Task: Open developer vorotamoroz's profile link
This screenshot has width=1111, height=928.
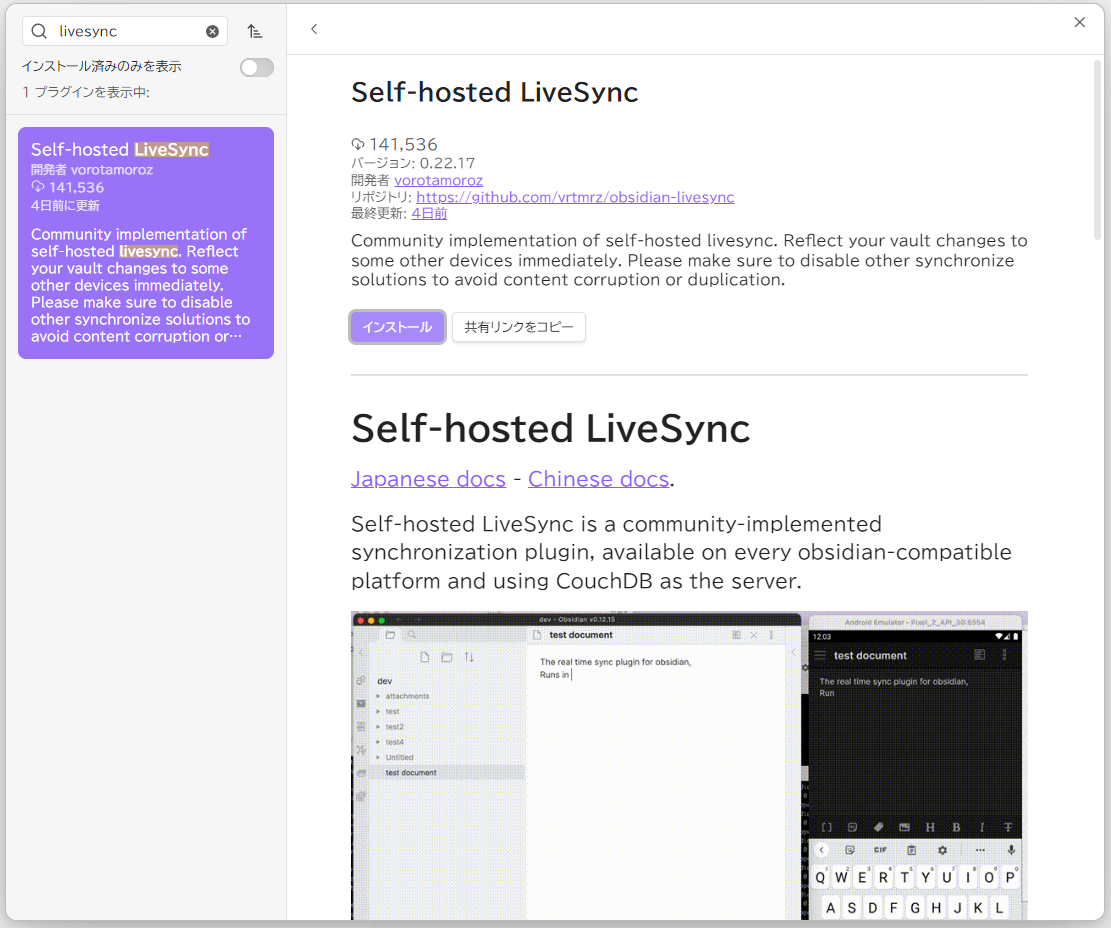Action: (x=438, y=180)
